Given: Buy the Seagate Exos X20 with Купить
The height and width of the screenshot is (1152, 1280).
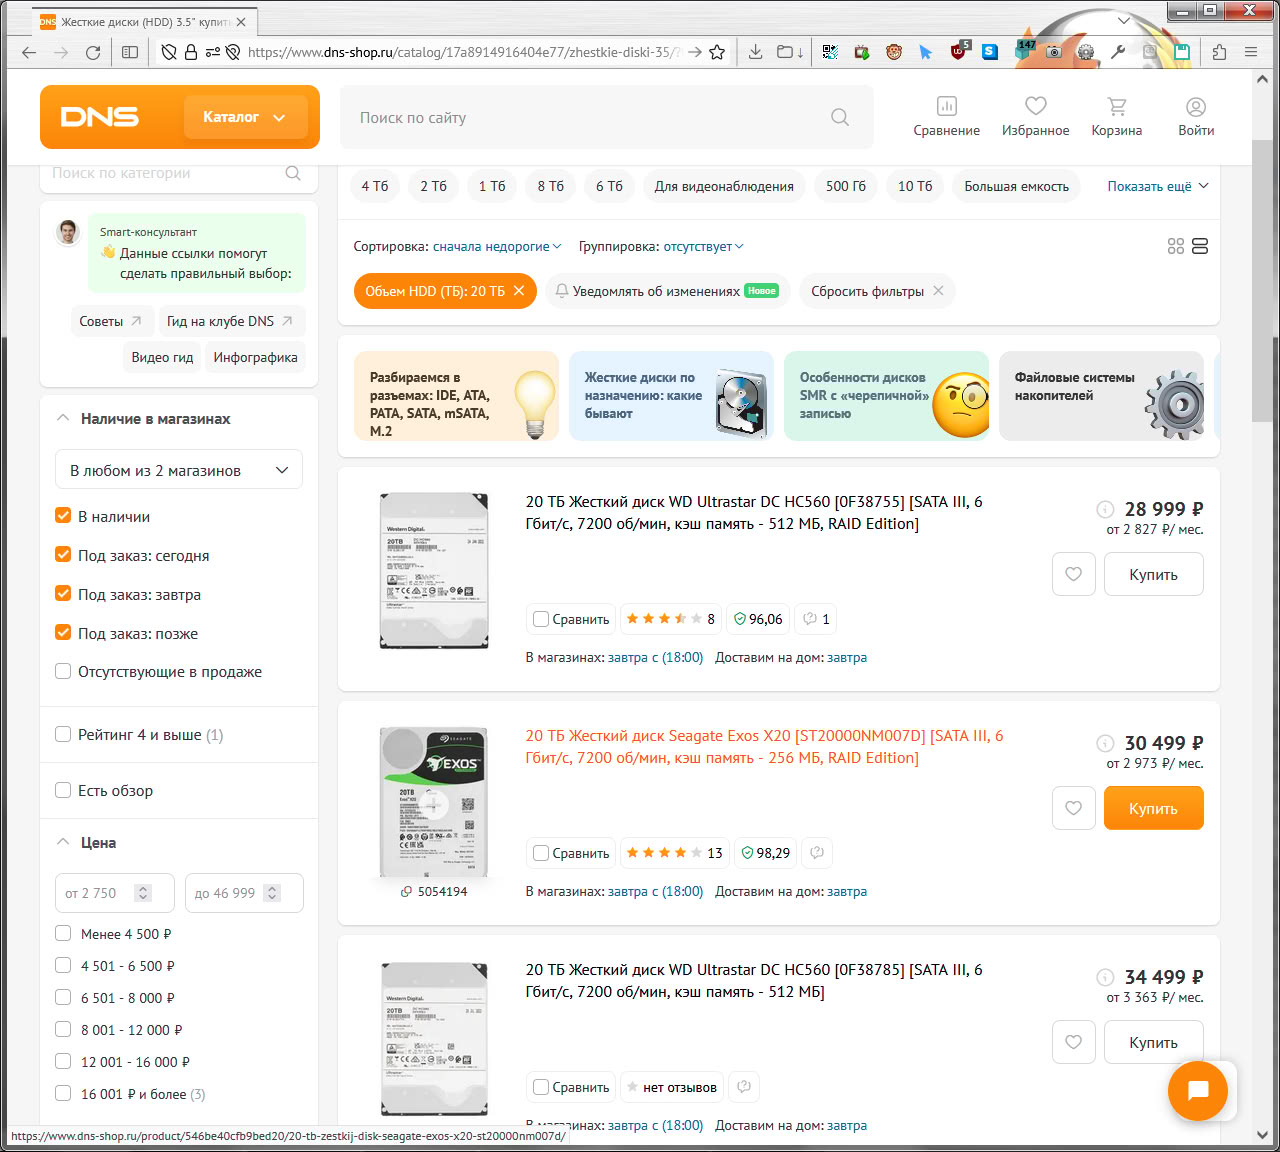Looking at the screenshot, I should pyautogui.click(x=1153, y=808).
